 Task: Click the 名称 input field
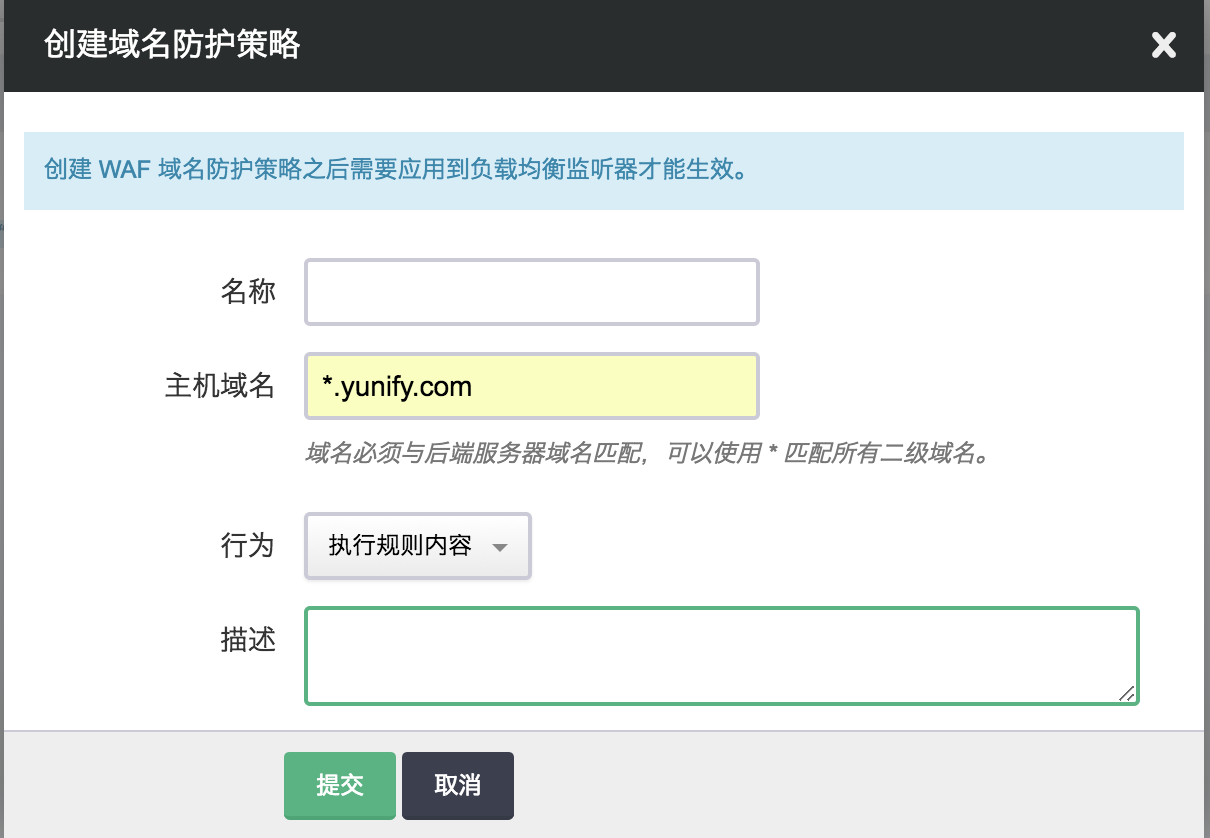[531, 292]
